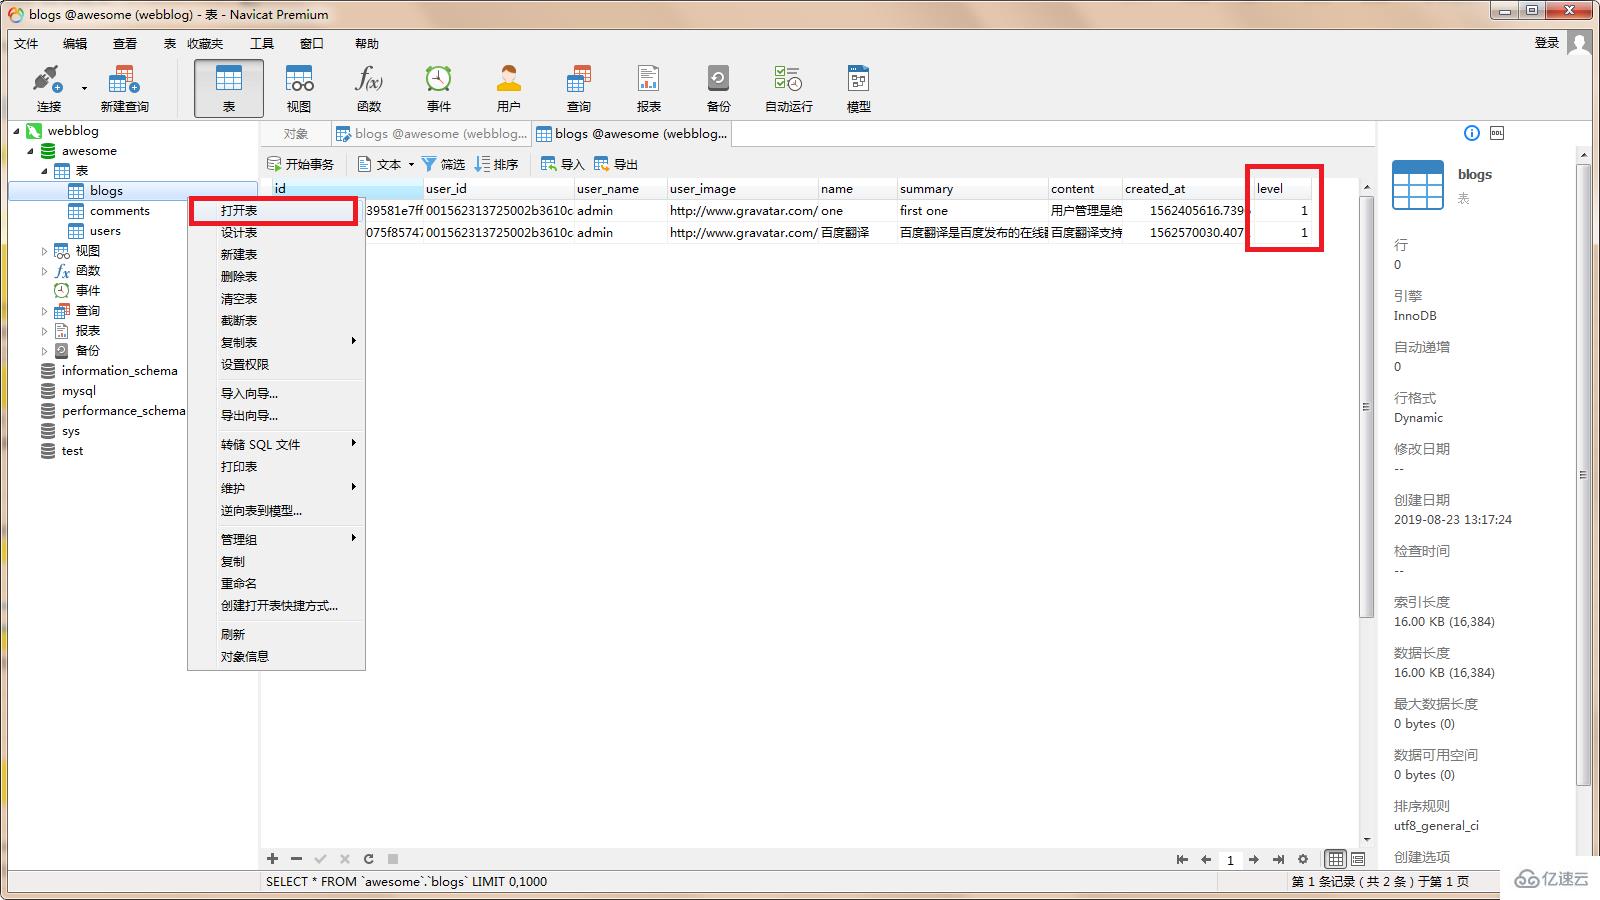Open the New Query (新建查询) tool
This screenshot has height=900, width=1600.
[124, 88]
